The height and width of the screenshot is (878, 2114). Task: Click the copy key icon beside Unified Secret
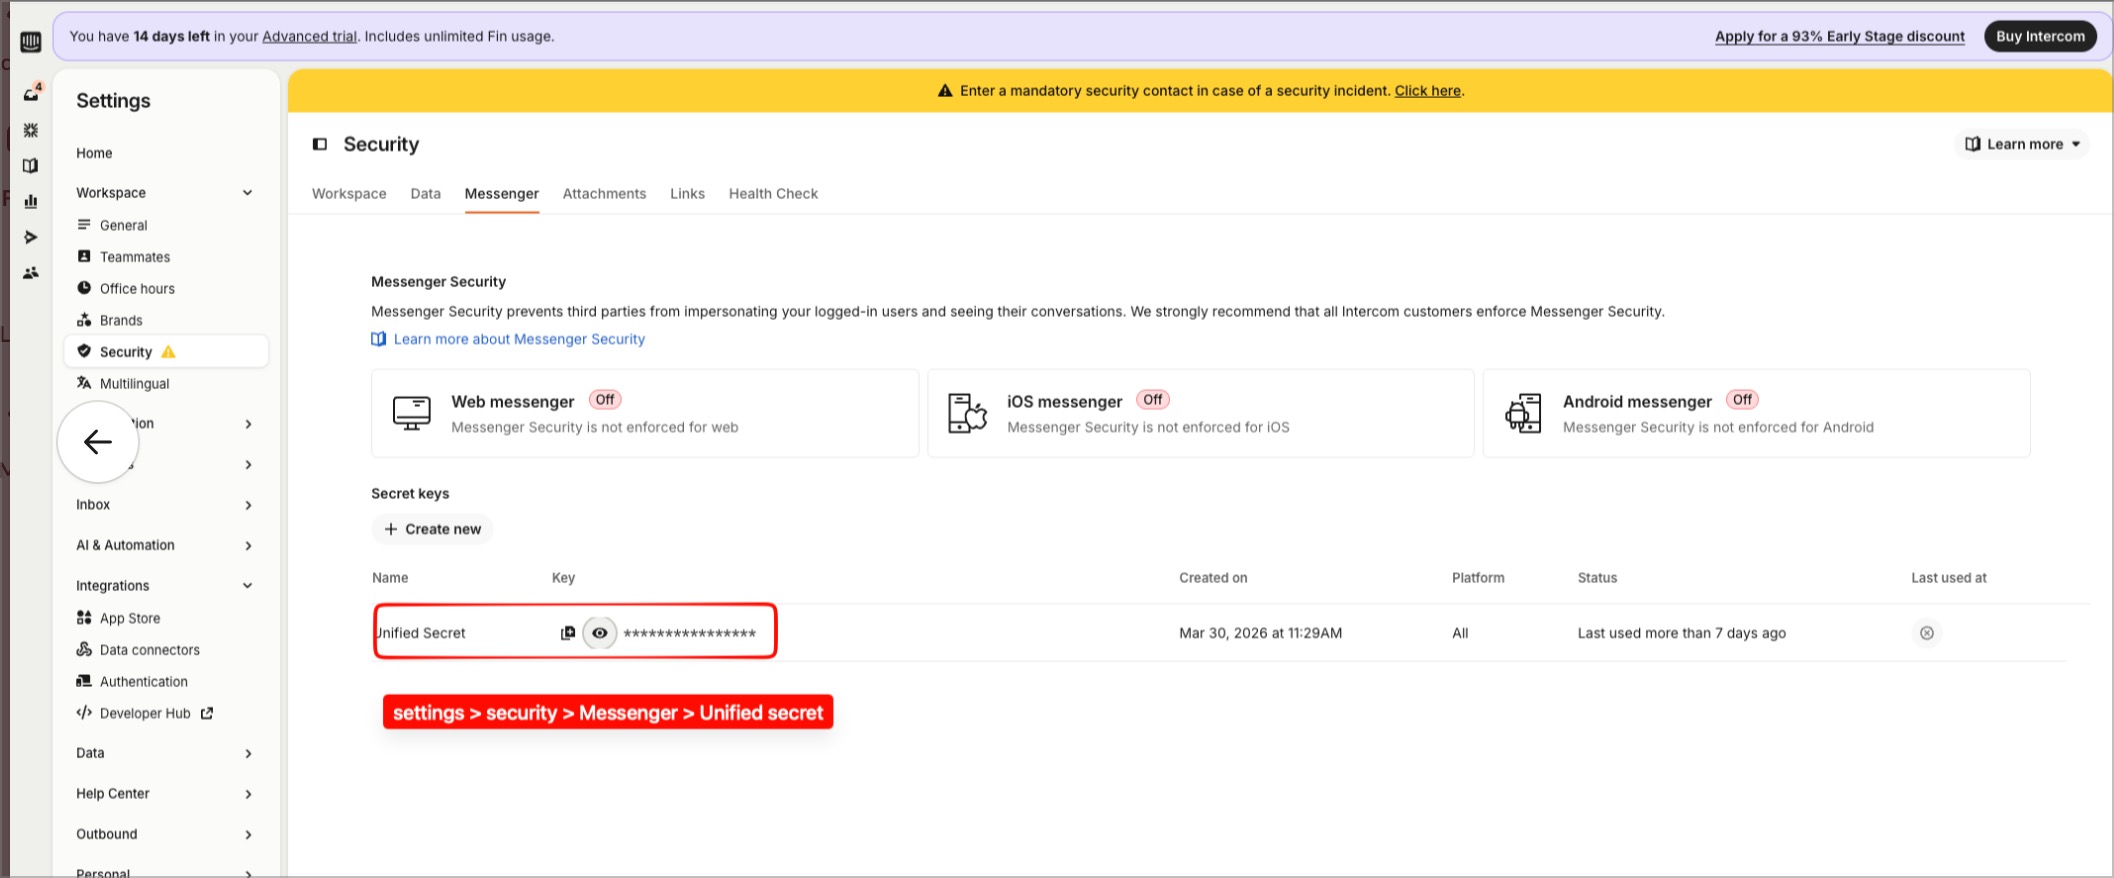pyautogui.click(x=568, y=633)
